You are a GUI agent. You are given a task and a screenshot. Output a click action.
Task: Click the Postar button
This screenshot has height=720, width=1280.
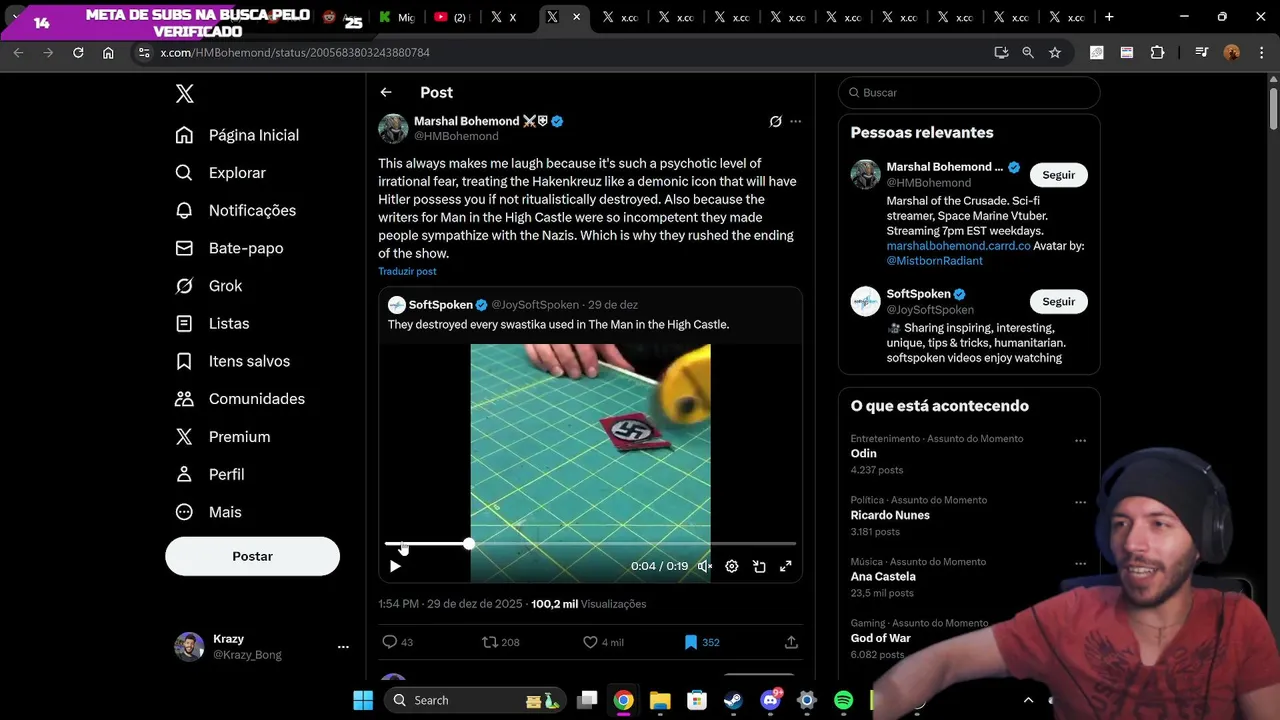point(252,556)
